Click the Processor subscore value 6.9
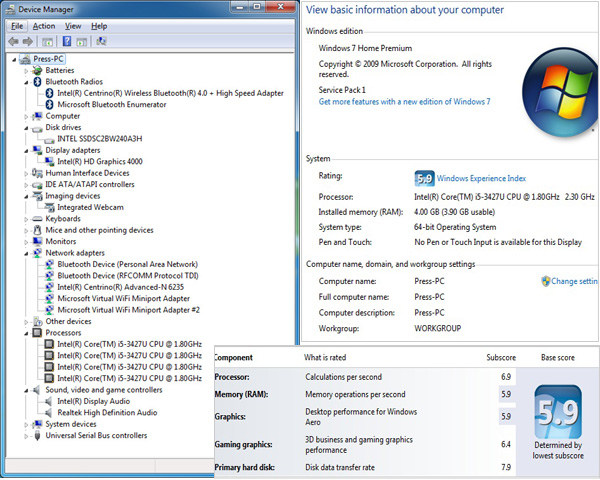Image resolution: width=600 pixels, height=480 pixels. click(506, 377)
